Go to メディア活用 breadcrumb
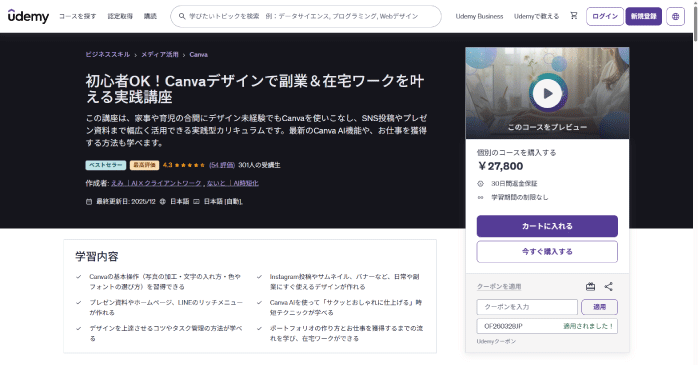 click(160, 55)
